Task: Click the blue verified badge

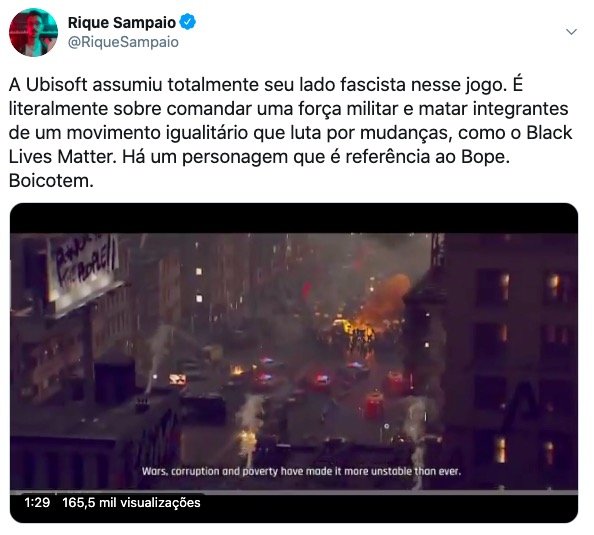Action: (187, 22)
